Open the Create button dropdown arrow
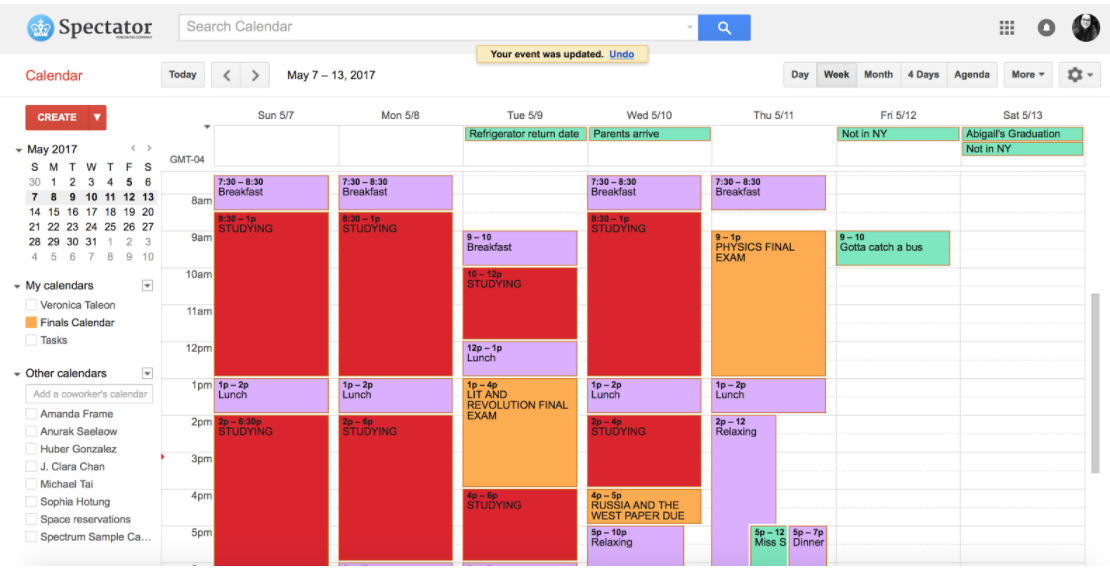This screenshot has width=1110, height=572. point(97,117)
